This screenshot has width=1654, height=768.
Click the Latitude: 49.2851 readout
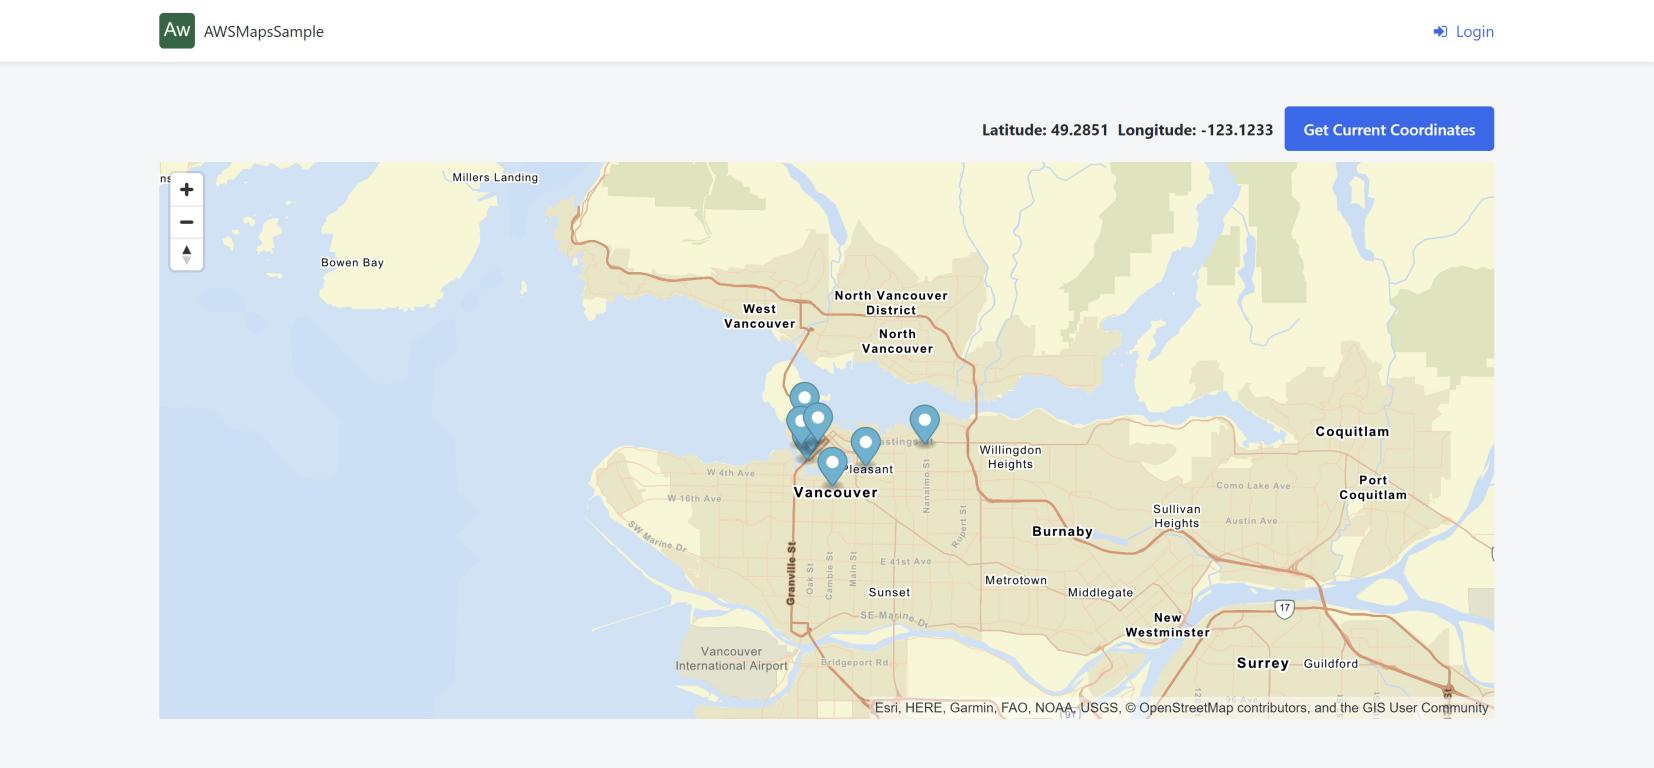coord(1045,130)
